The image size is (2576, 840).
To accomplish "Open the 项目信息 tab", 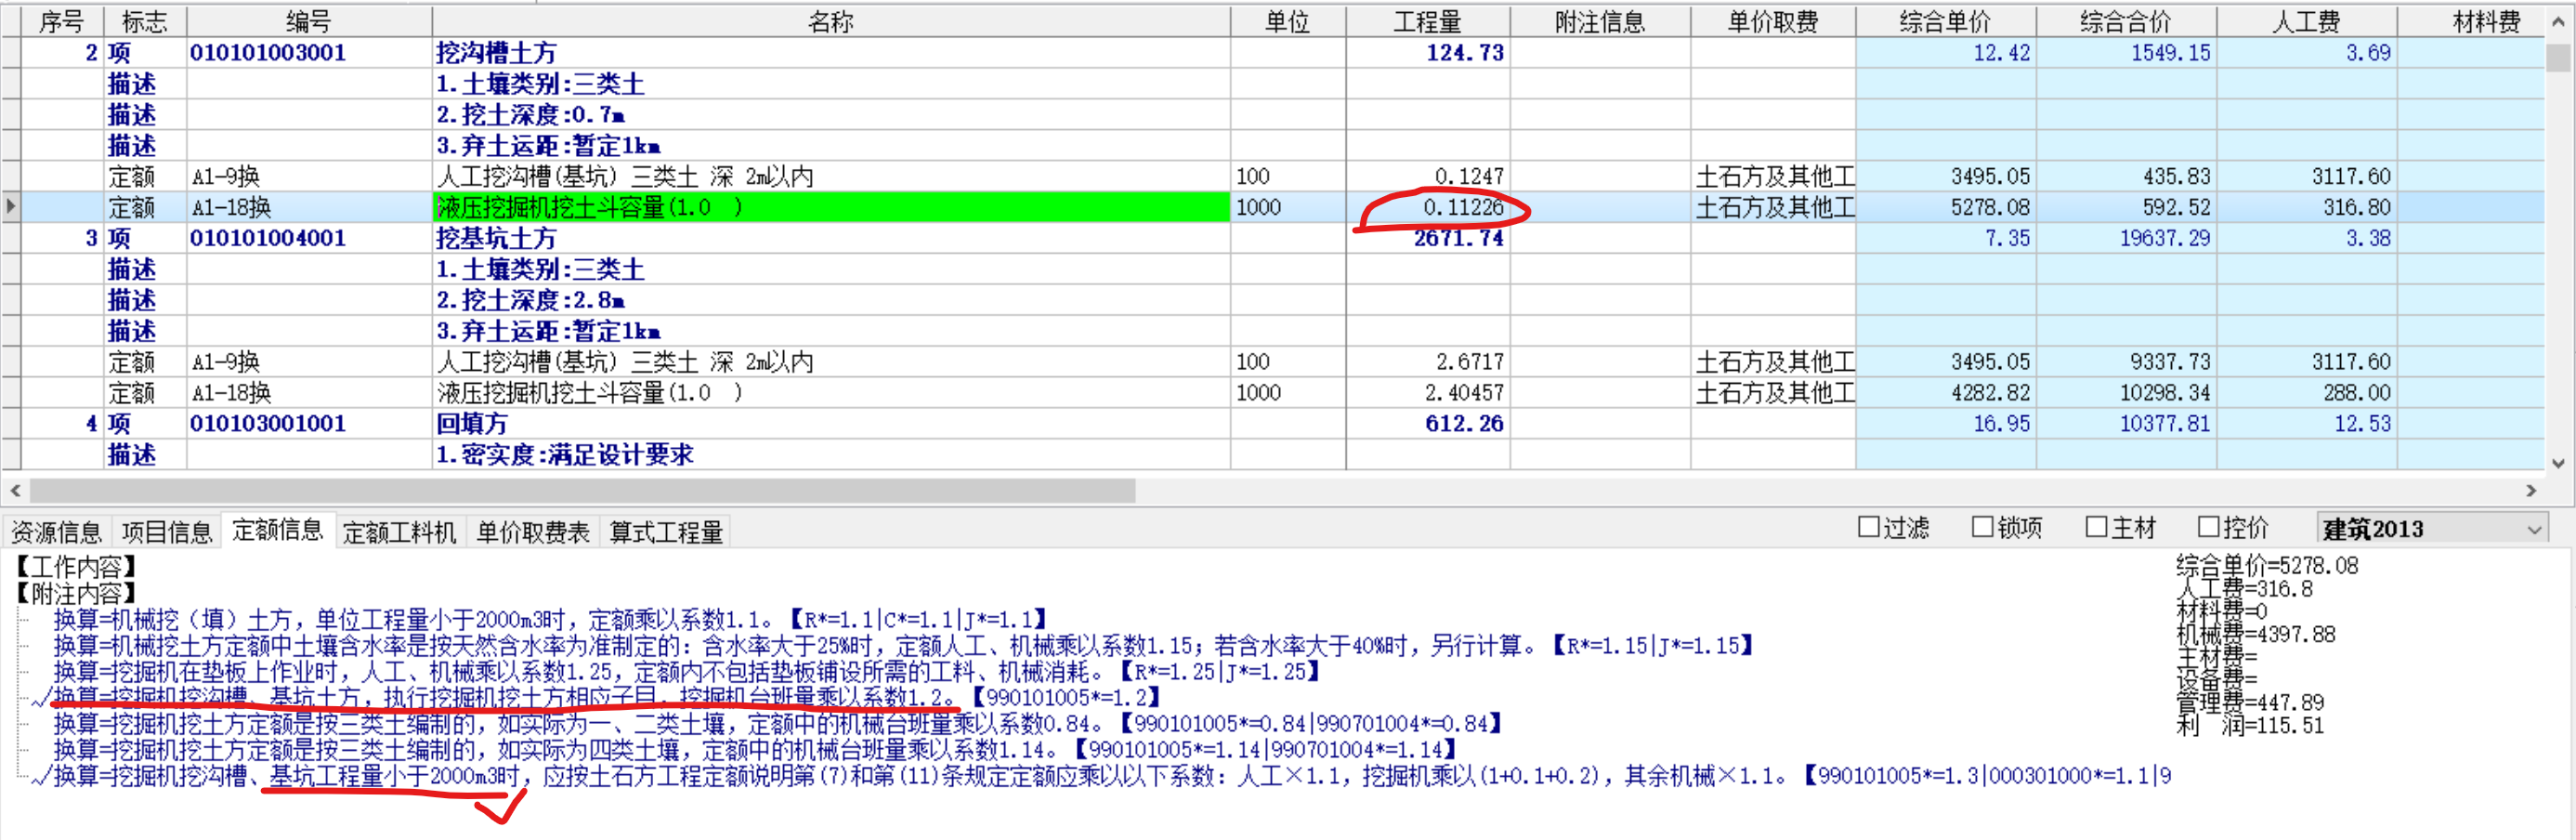I will point(166,532).
